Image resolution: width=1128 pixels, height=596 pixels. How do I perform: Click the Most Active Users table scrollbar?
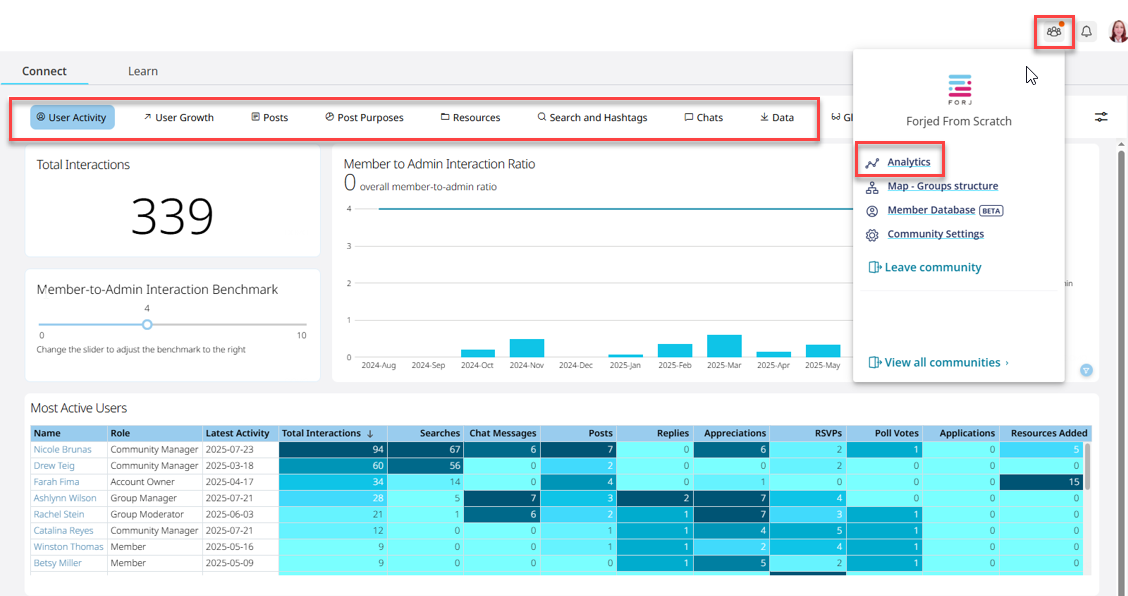click(1088, 466)
